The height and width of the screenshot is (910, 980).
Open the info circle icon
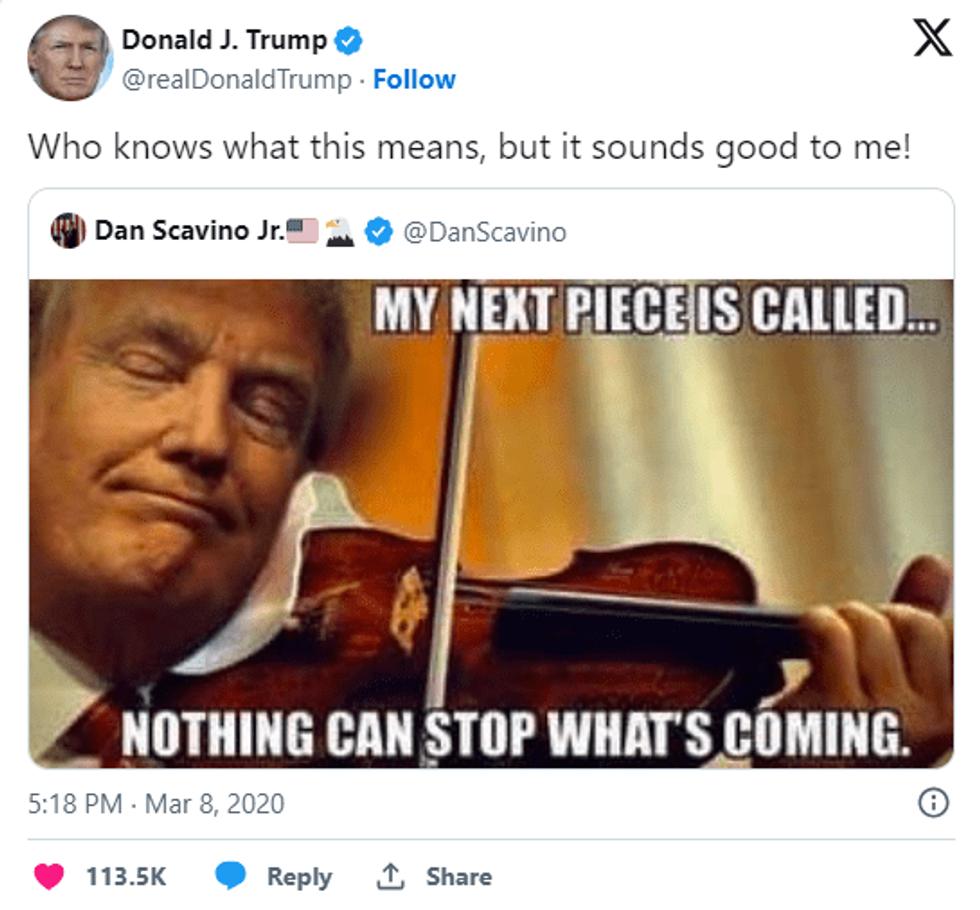[933, 803]
